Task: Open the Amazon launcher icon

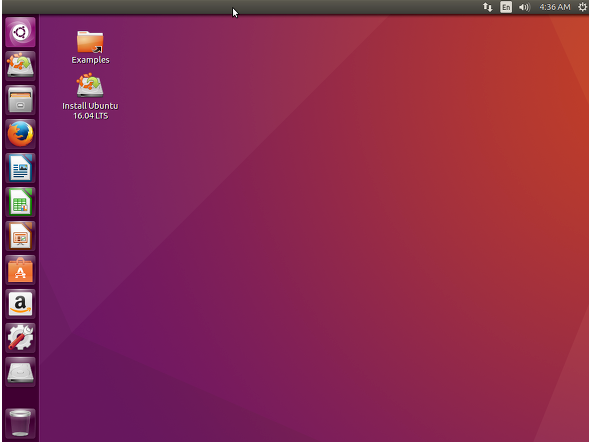Action: (20, 304)
